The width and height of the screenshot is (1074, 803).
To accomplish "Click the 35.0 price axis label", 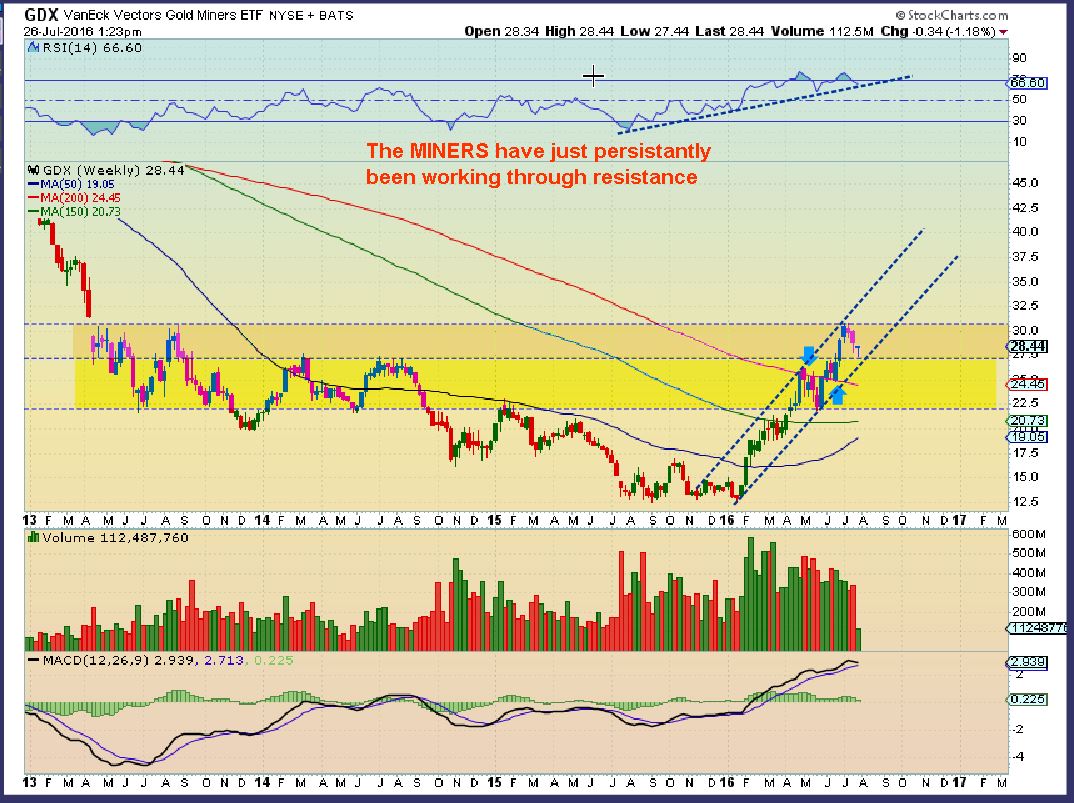I will click(1025, 282).
